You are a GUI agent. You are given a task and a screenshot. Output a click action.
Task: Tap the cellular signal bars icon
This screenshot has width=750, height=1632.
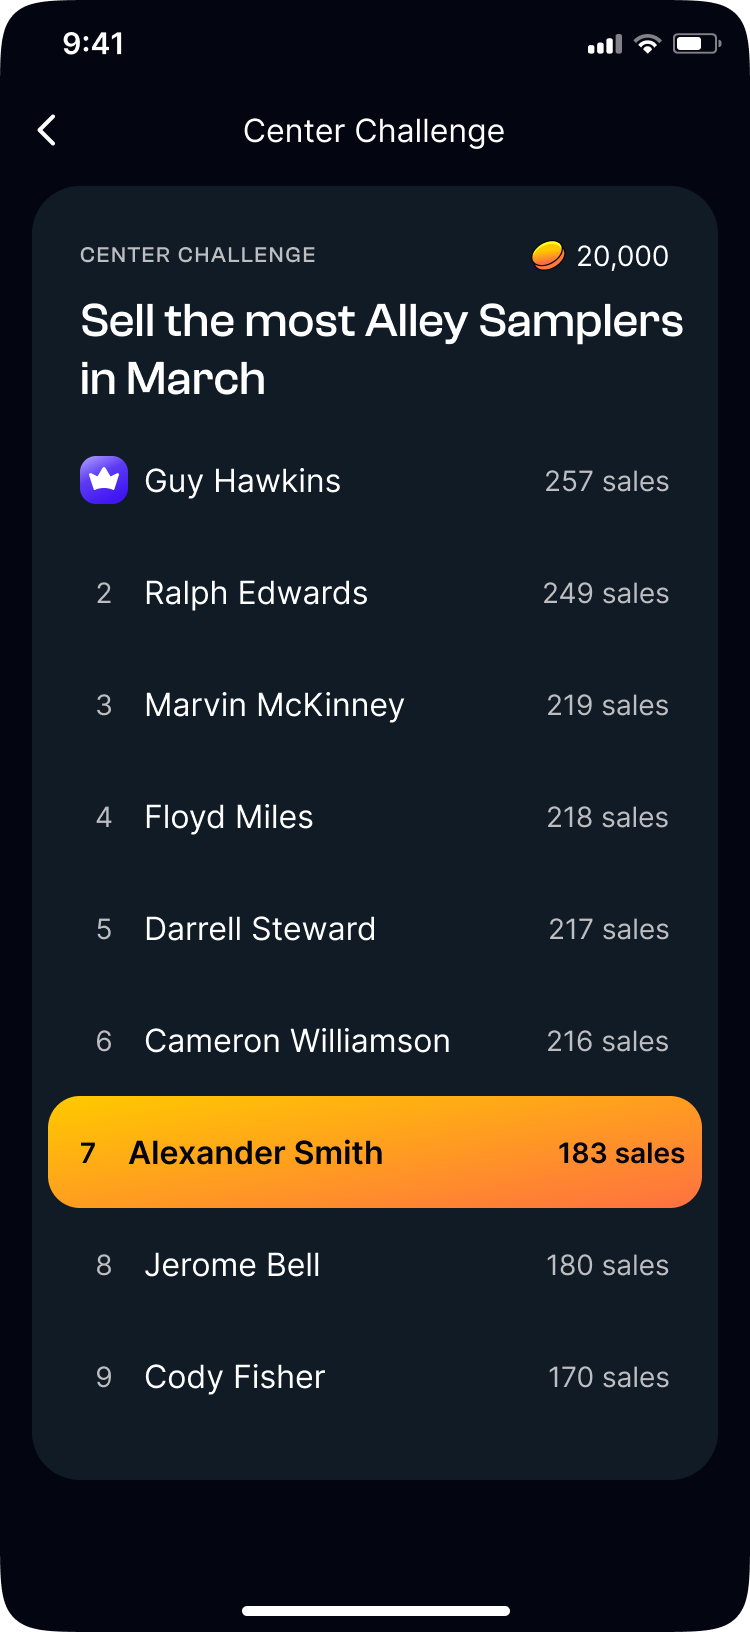[x=604, y=45]
